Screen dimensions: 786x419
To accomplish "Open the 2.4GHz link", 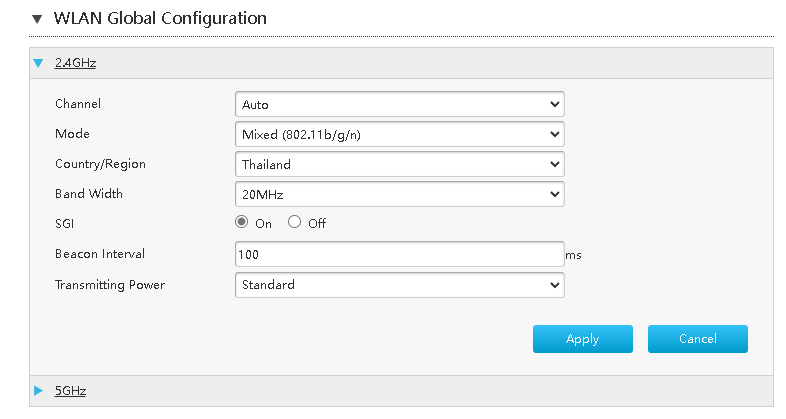I will tap(75, 63).
